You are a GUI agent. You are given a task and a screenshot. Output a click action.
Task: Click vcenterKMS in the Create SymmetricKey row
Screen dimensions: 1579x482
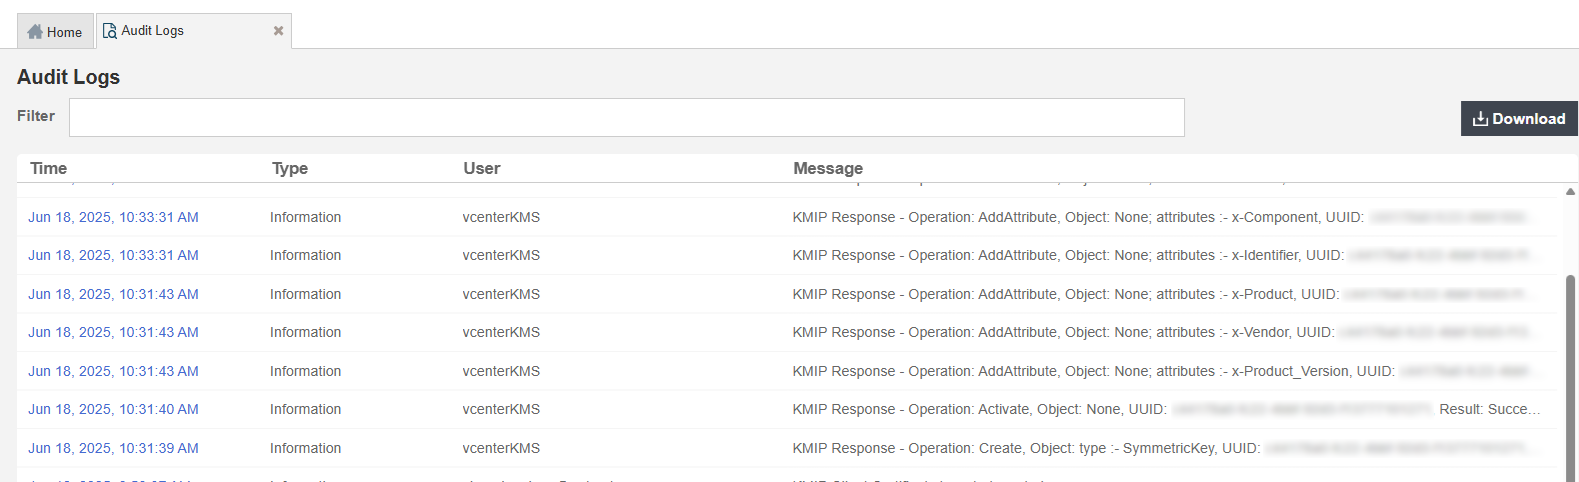pos(501,448)
